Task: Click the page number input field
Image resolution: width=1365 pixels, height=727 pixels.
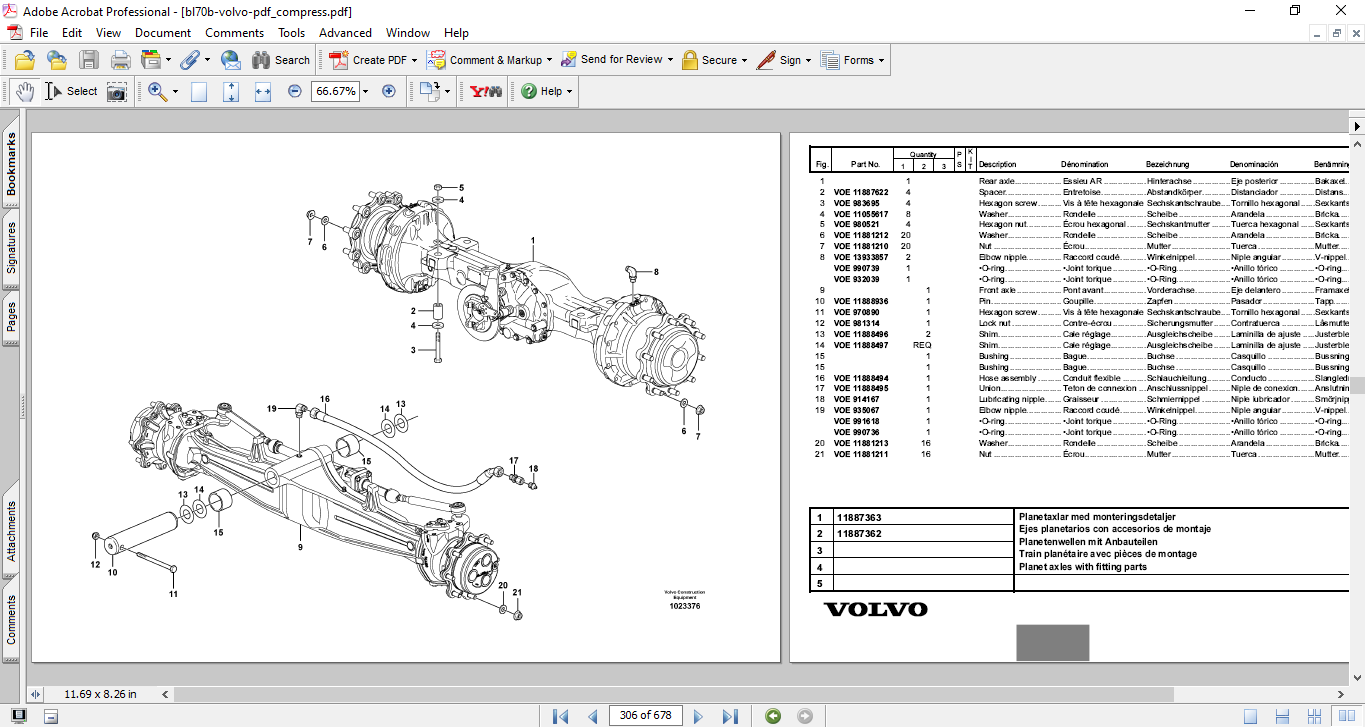Action: (x=645, y=716)
